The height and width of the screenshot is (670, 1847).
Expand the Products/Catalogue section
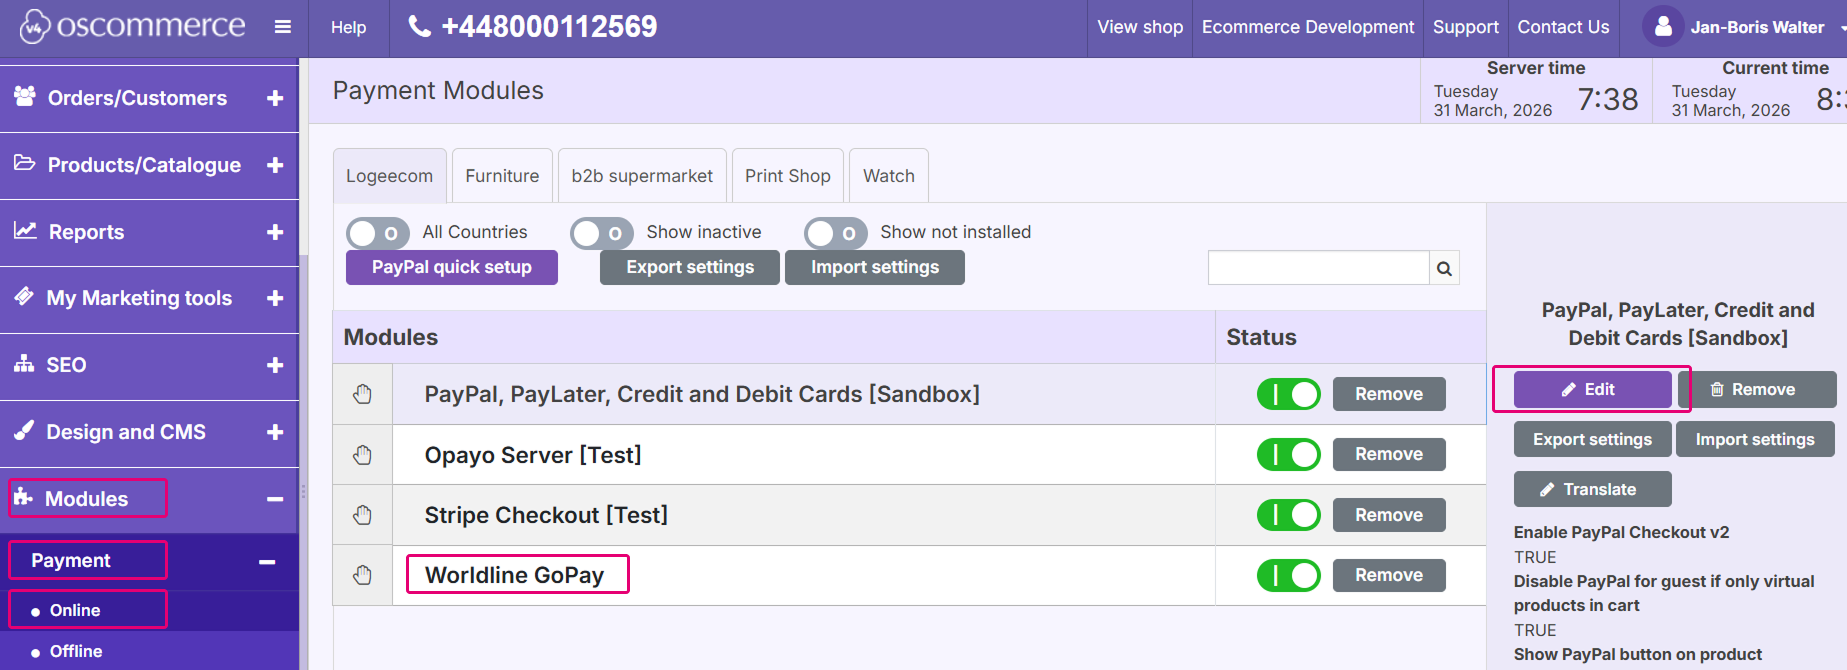pyautogui.click(x=275, y=164)
